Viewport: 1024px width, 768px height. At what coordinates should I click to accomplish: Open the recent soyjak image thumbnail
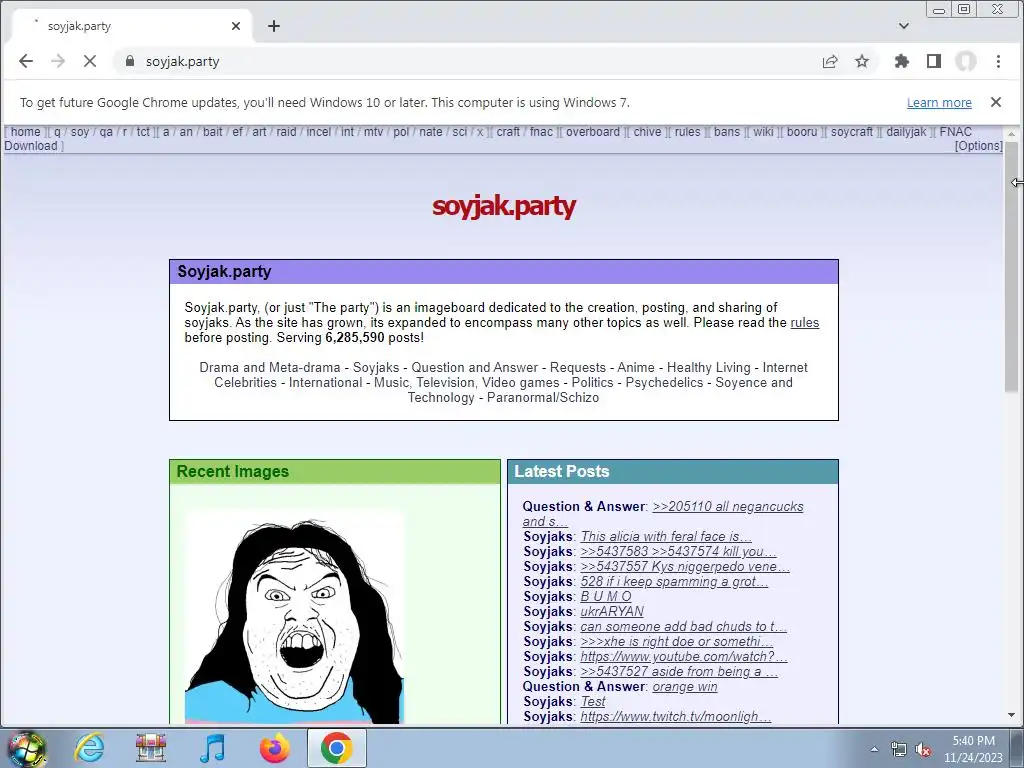tap(294, 616)
